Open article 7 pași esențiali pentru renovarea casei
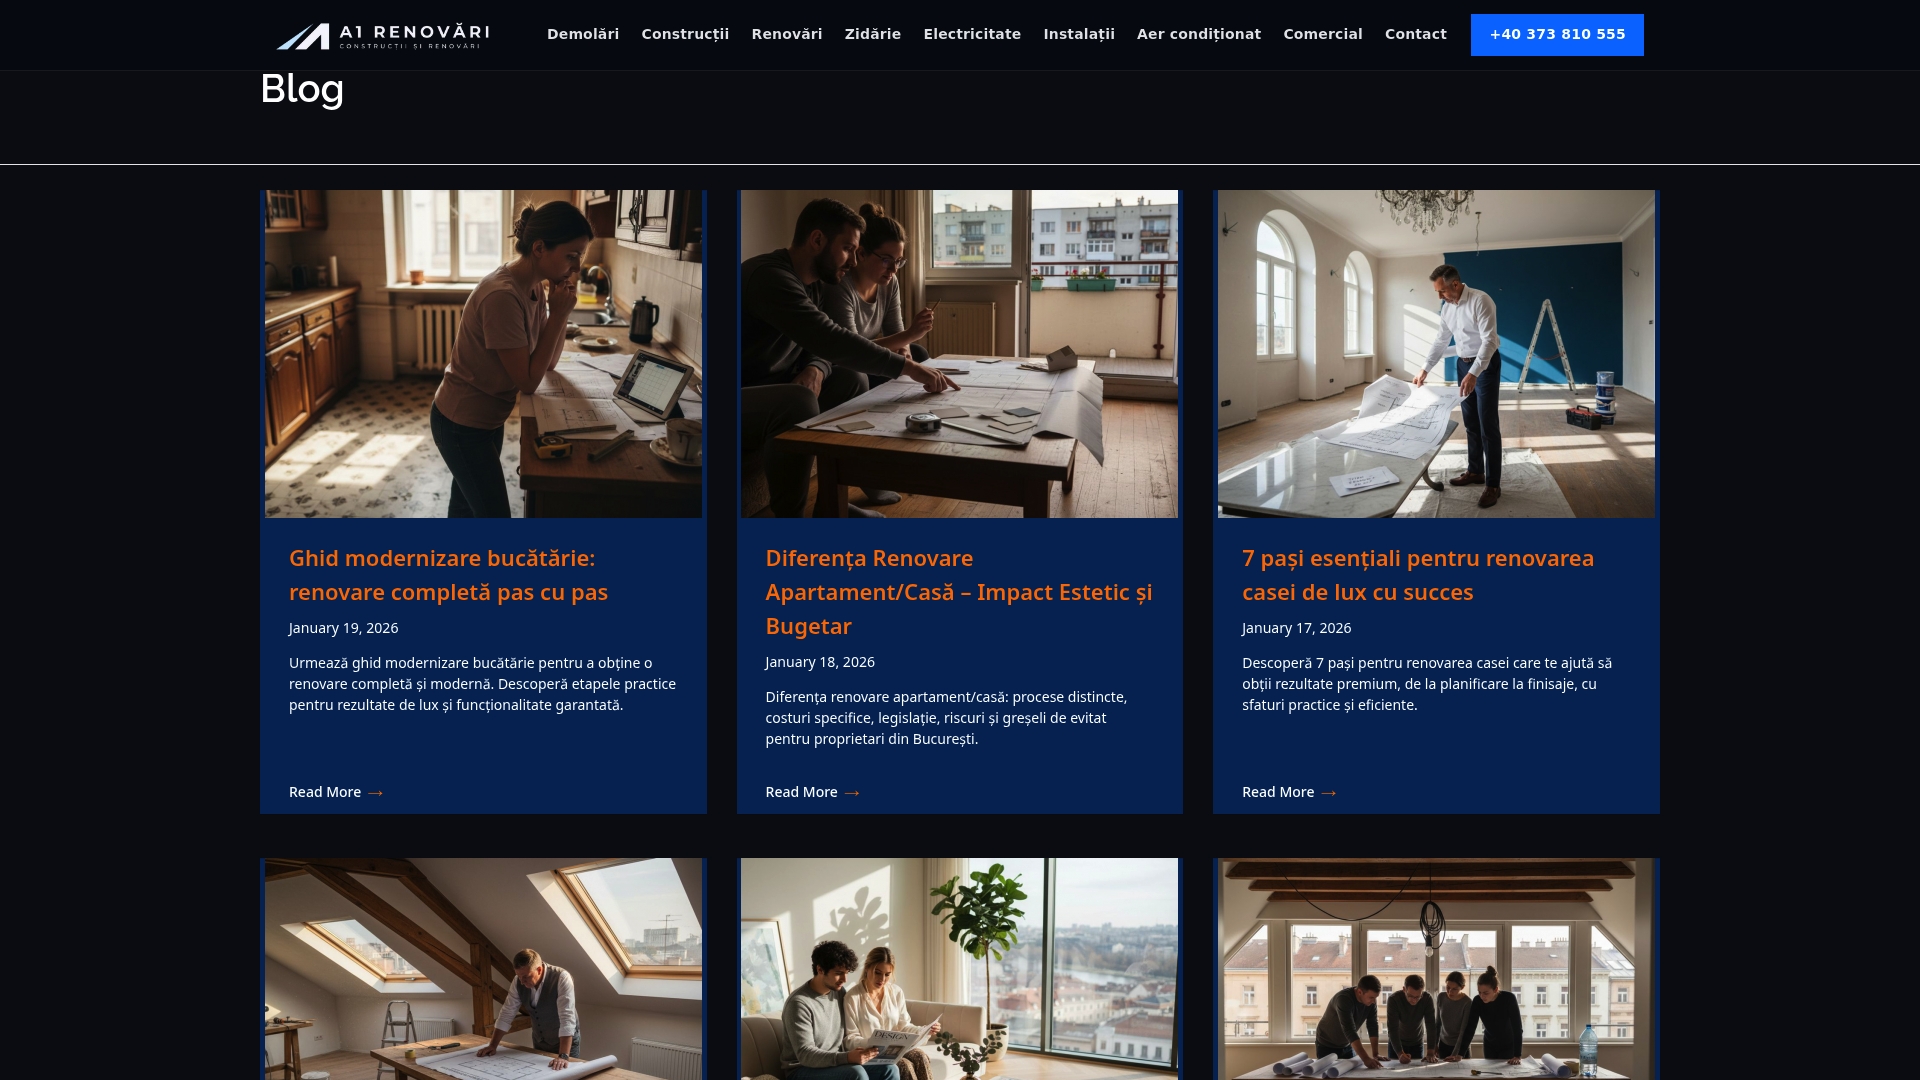Screen dimensions: 1920x1080 point(1417,575)
